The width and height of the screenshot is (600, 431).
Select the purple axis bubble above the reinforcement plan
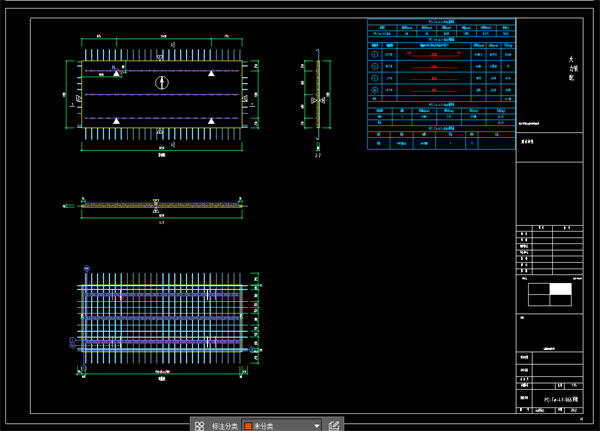(x=87, y=269)
